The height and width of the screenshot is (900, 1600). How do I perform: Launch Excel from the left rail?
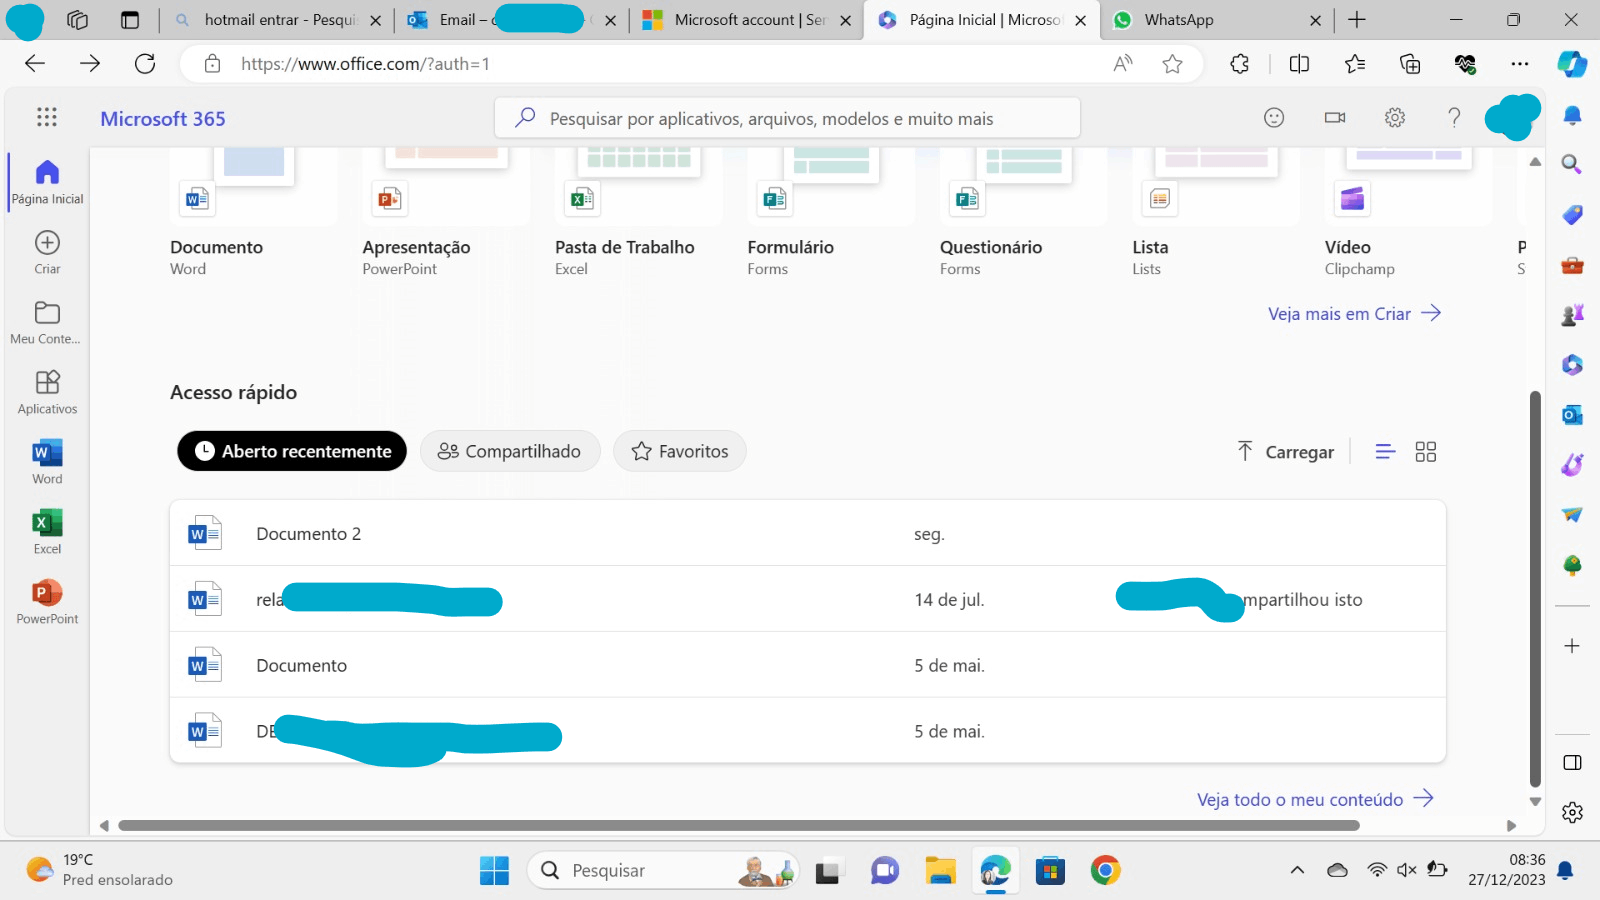[x=47, y=532]
